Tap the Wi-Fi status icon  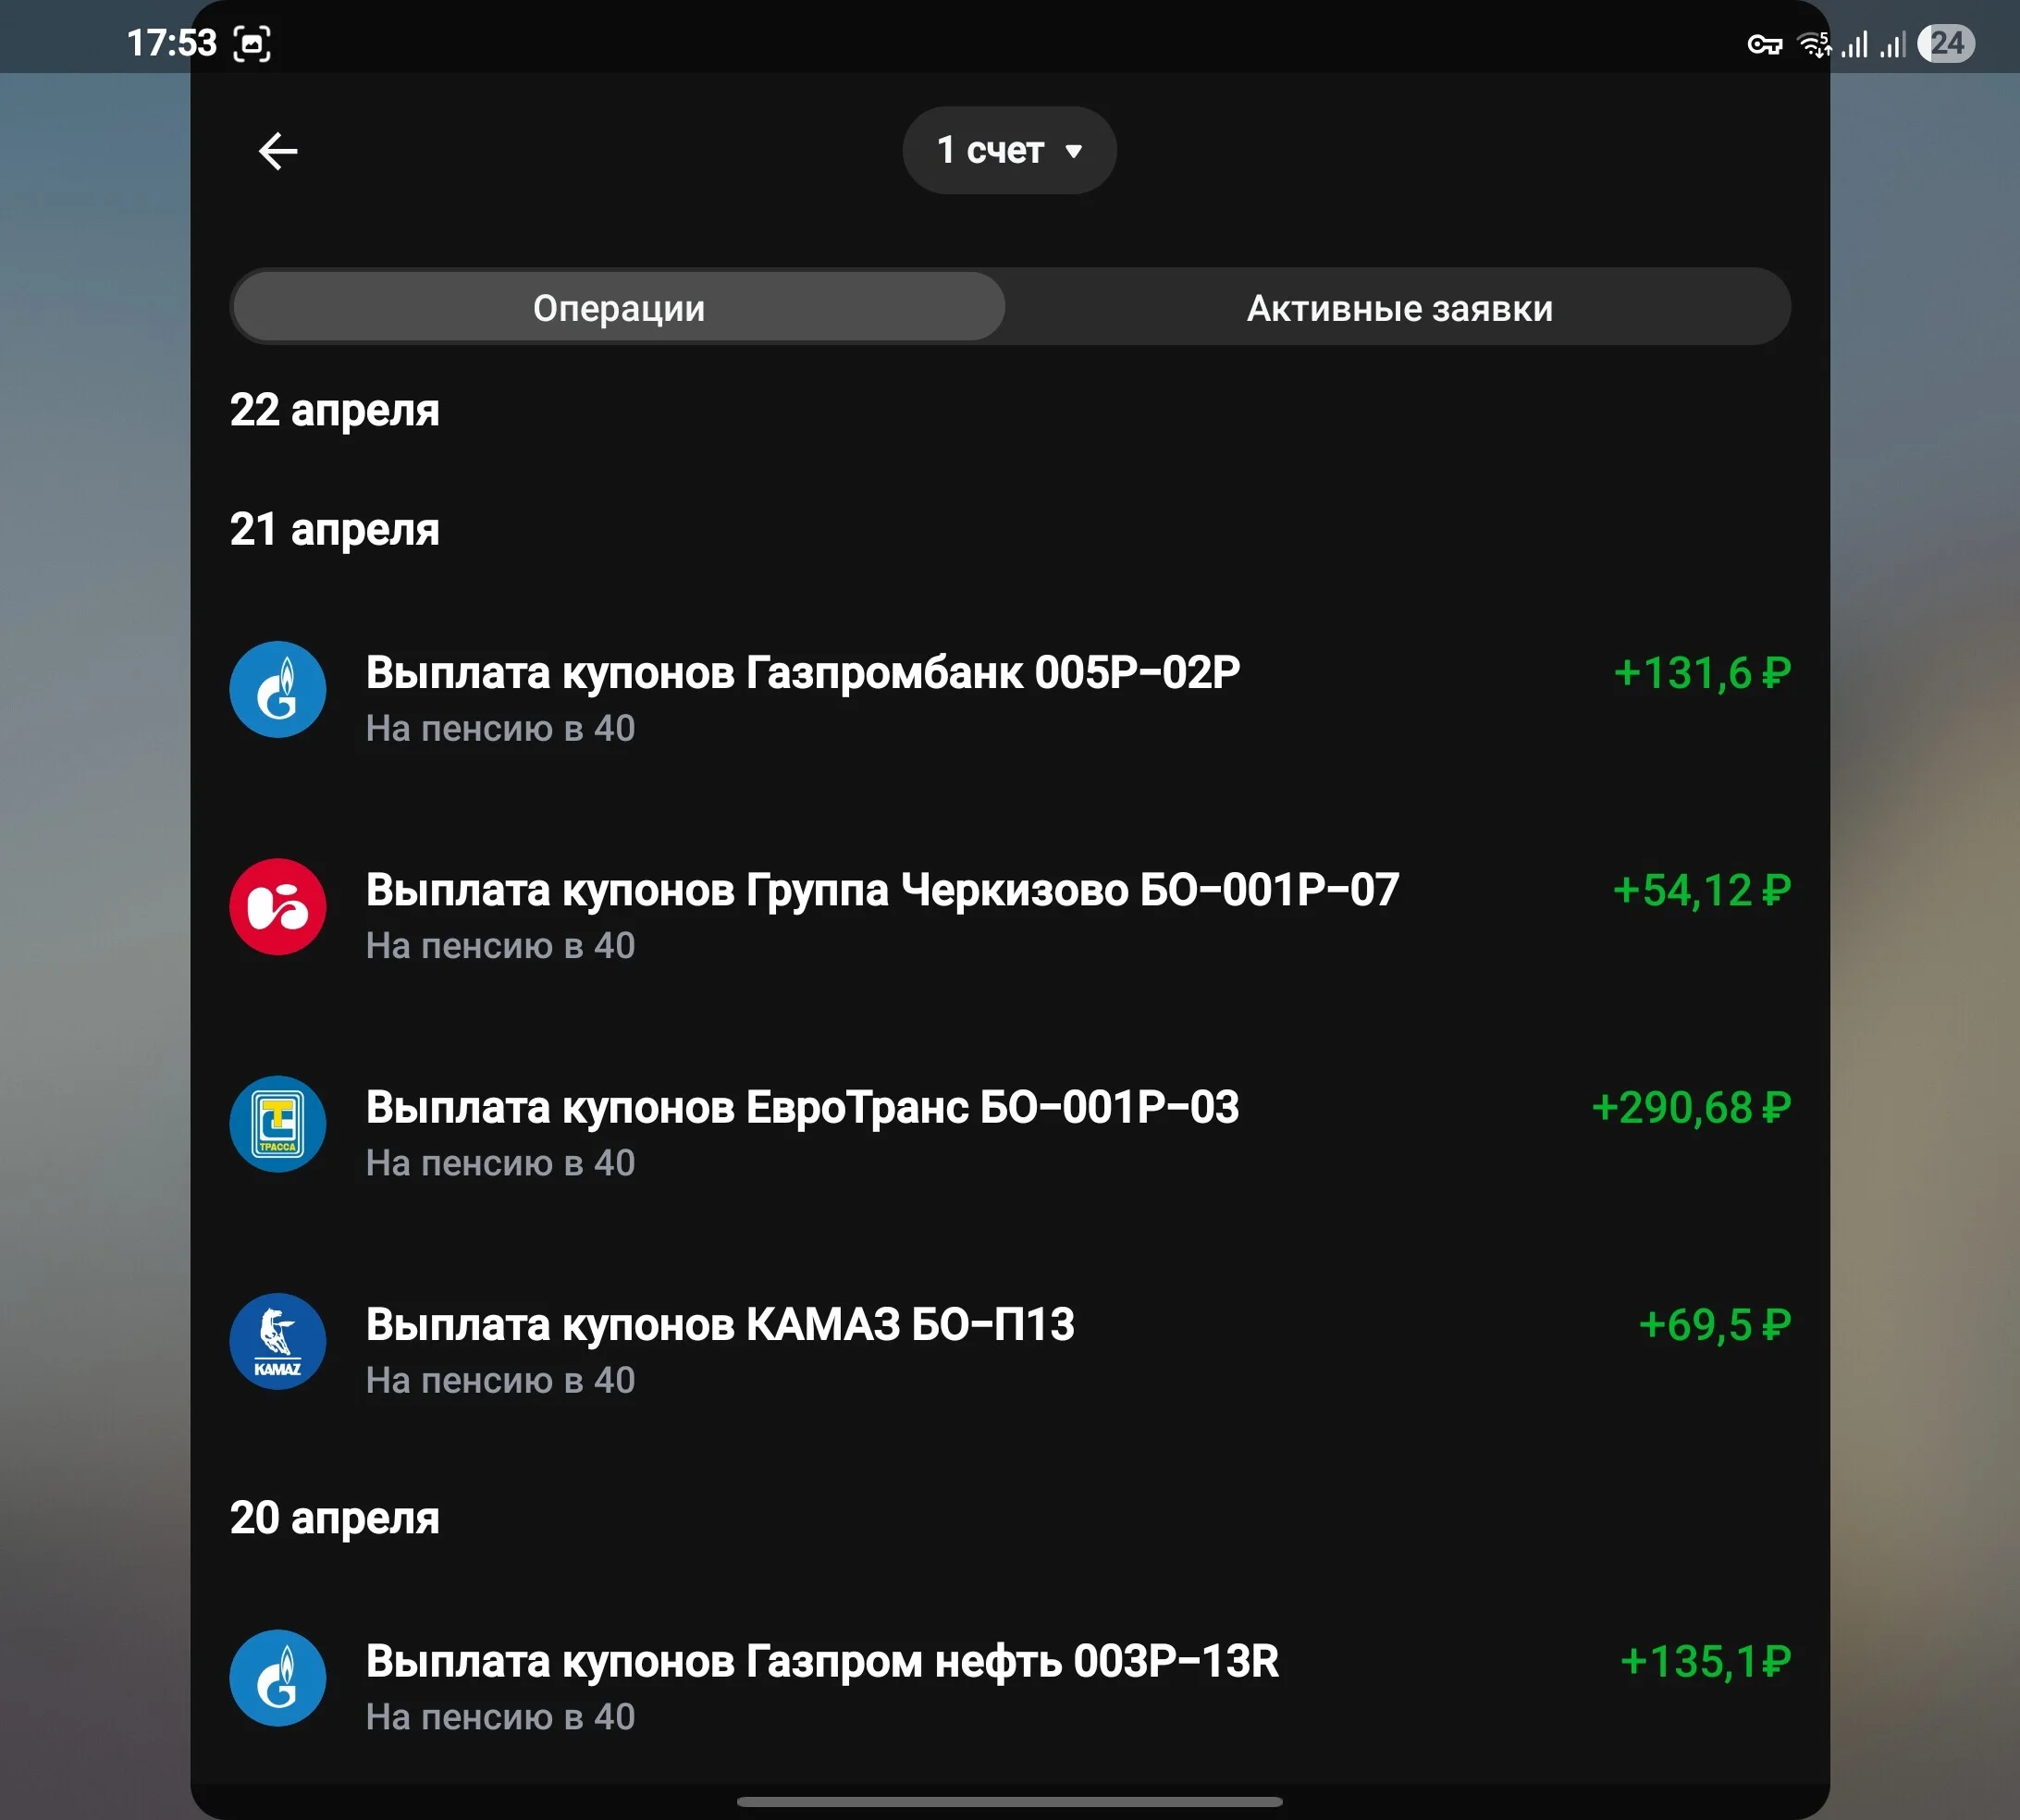(x=1814, y=44)
